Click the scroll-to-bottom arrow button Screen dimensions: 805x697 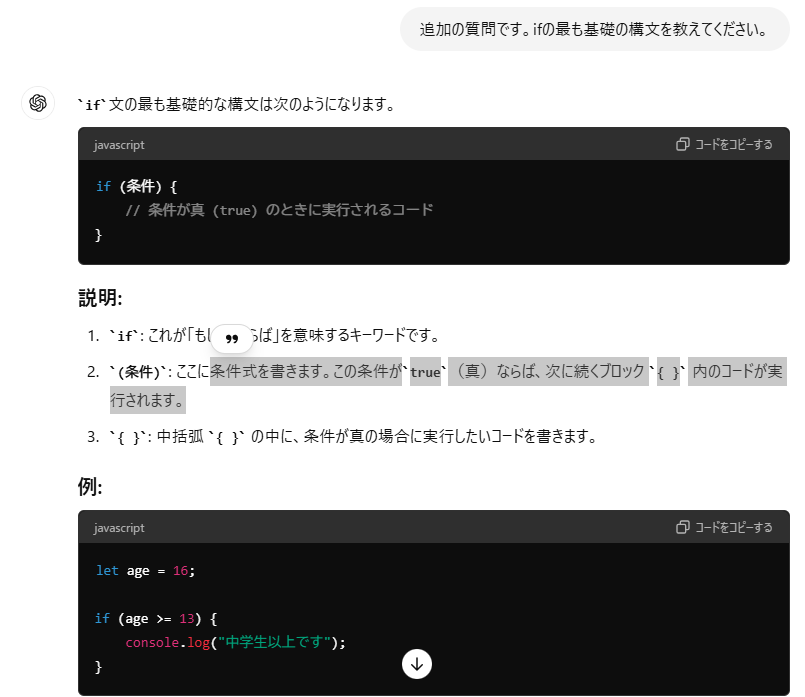416,664
